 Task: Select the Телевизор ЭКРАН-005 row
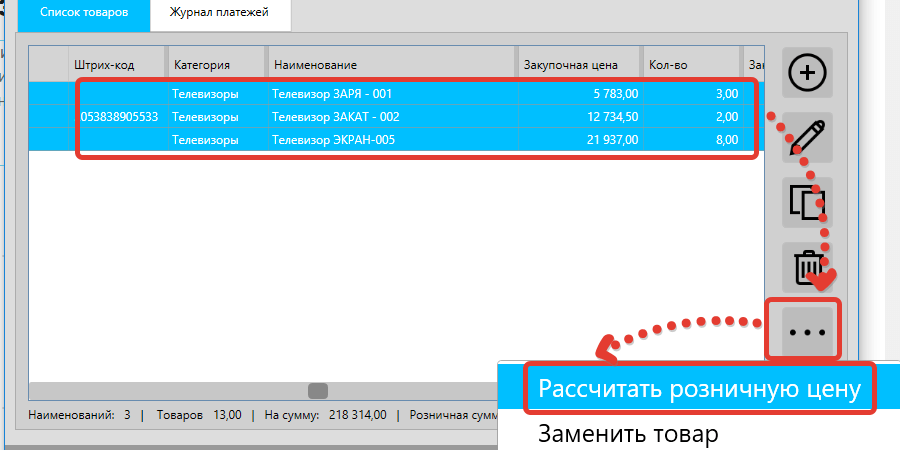tap(333, 140)
